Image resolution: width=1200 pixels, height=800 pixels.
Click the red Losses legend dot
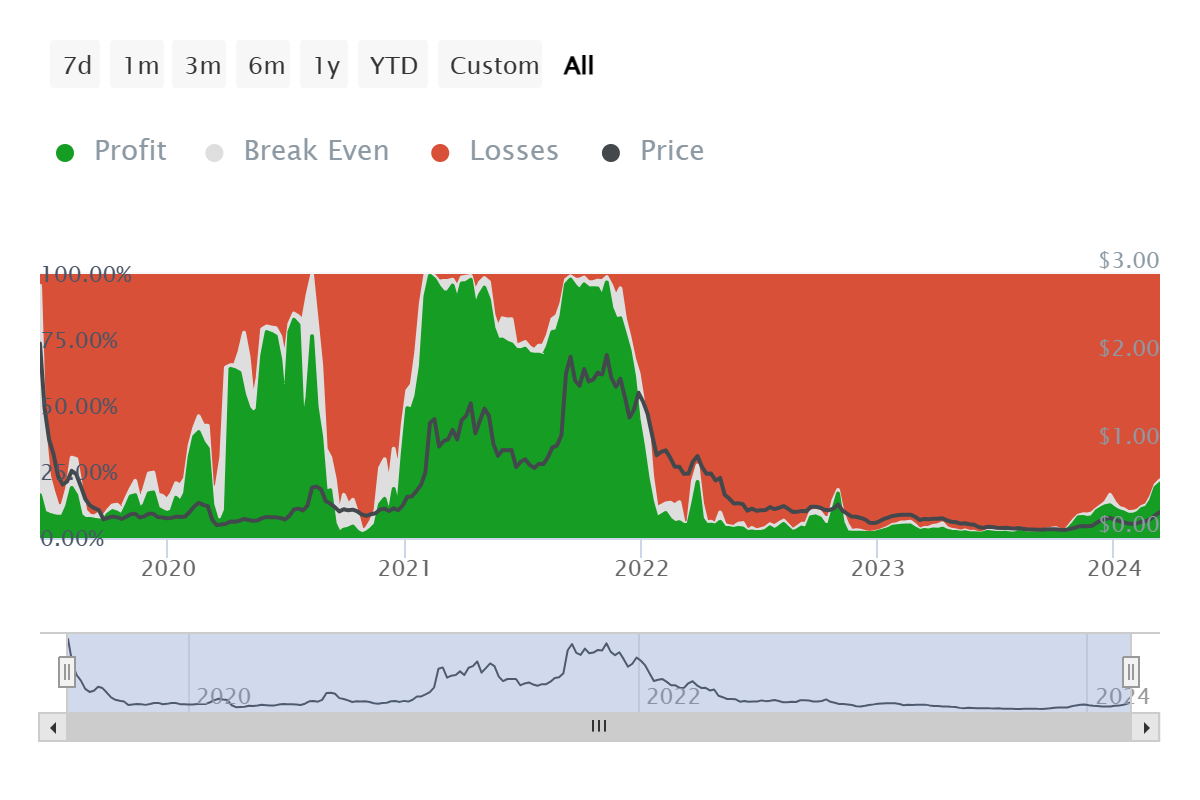click(441, 153)
